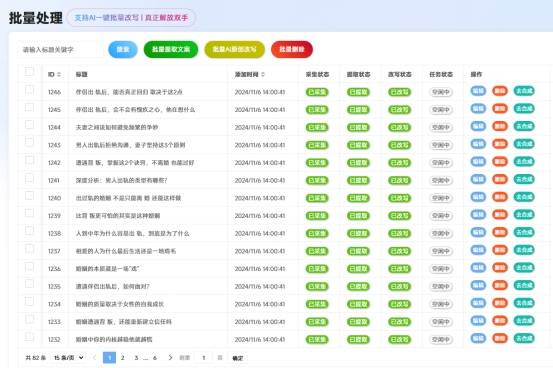This screenshot has width=553, height=368.
Task: Click the blue 编辑 button for row 1244
Action: click(x=478, y=126)
